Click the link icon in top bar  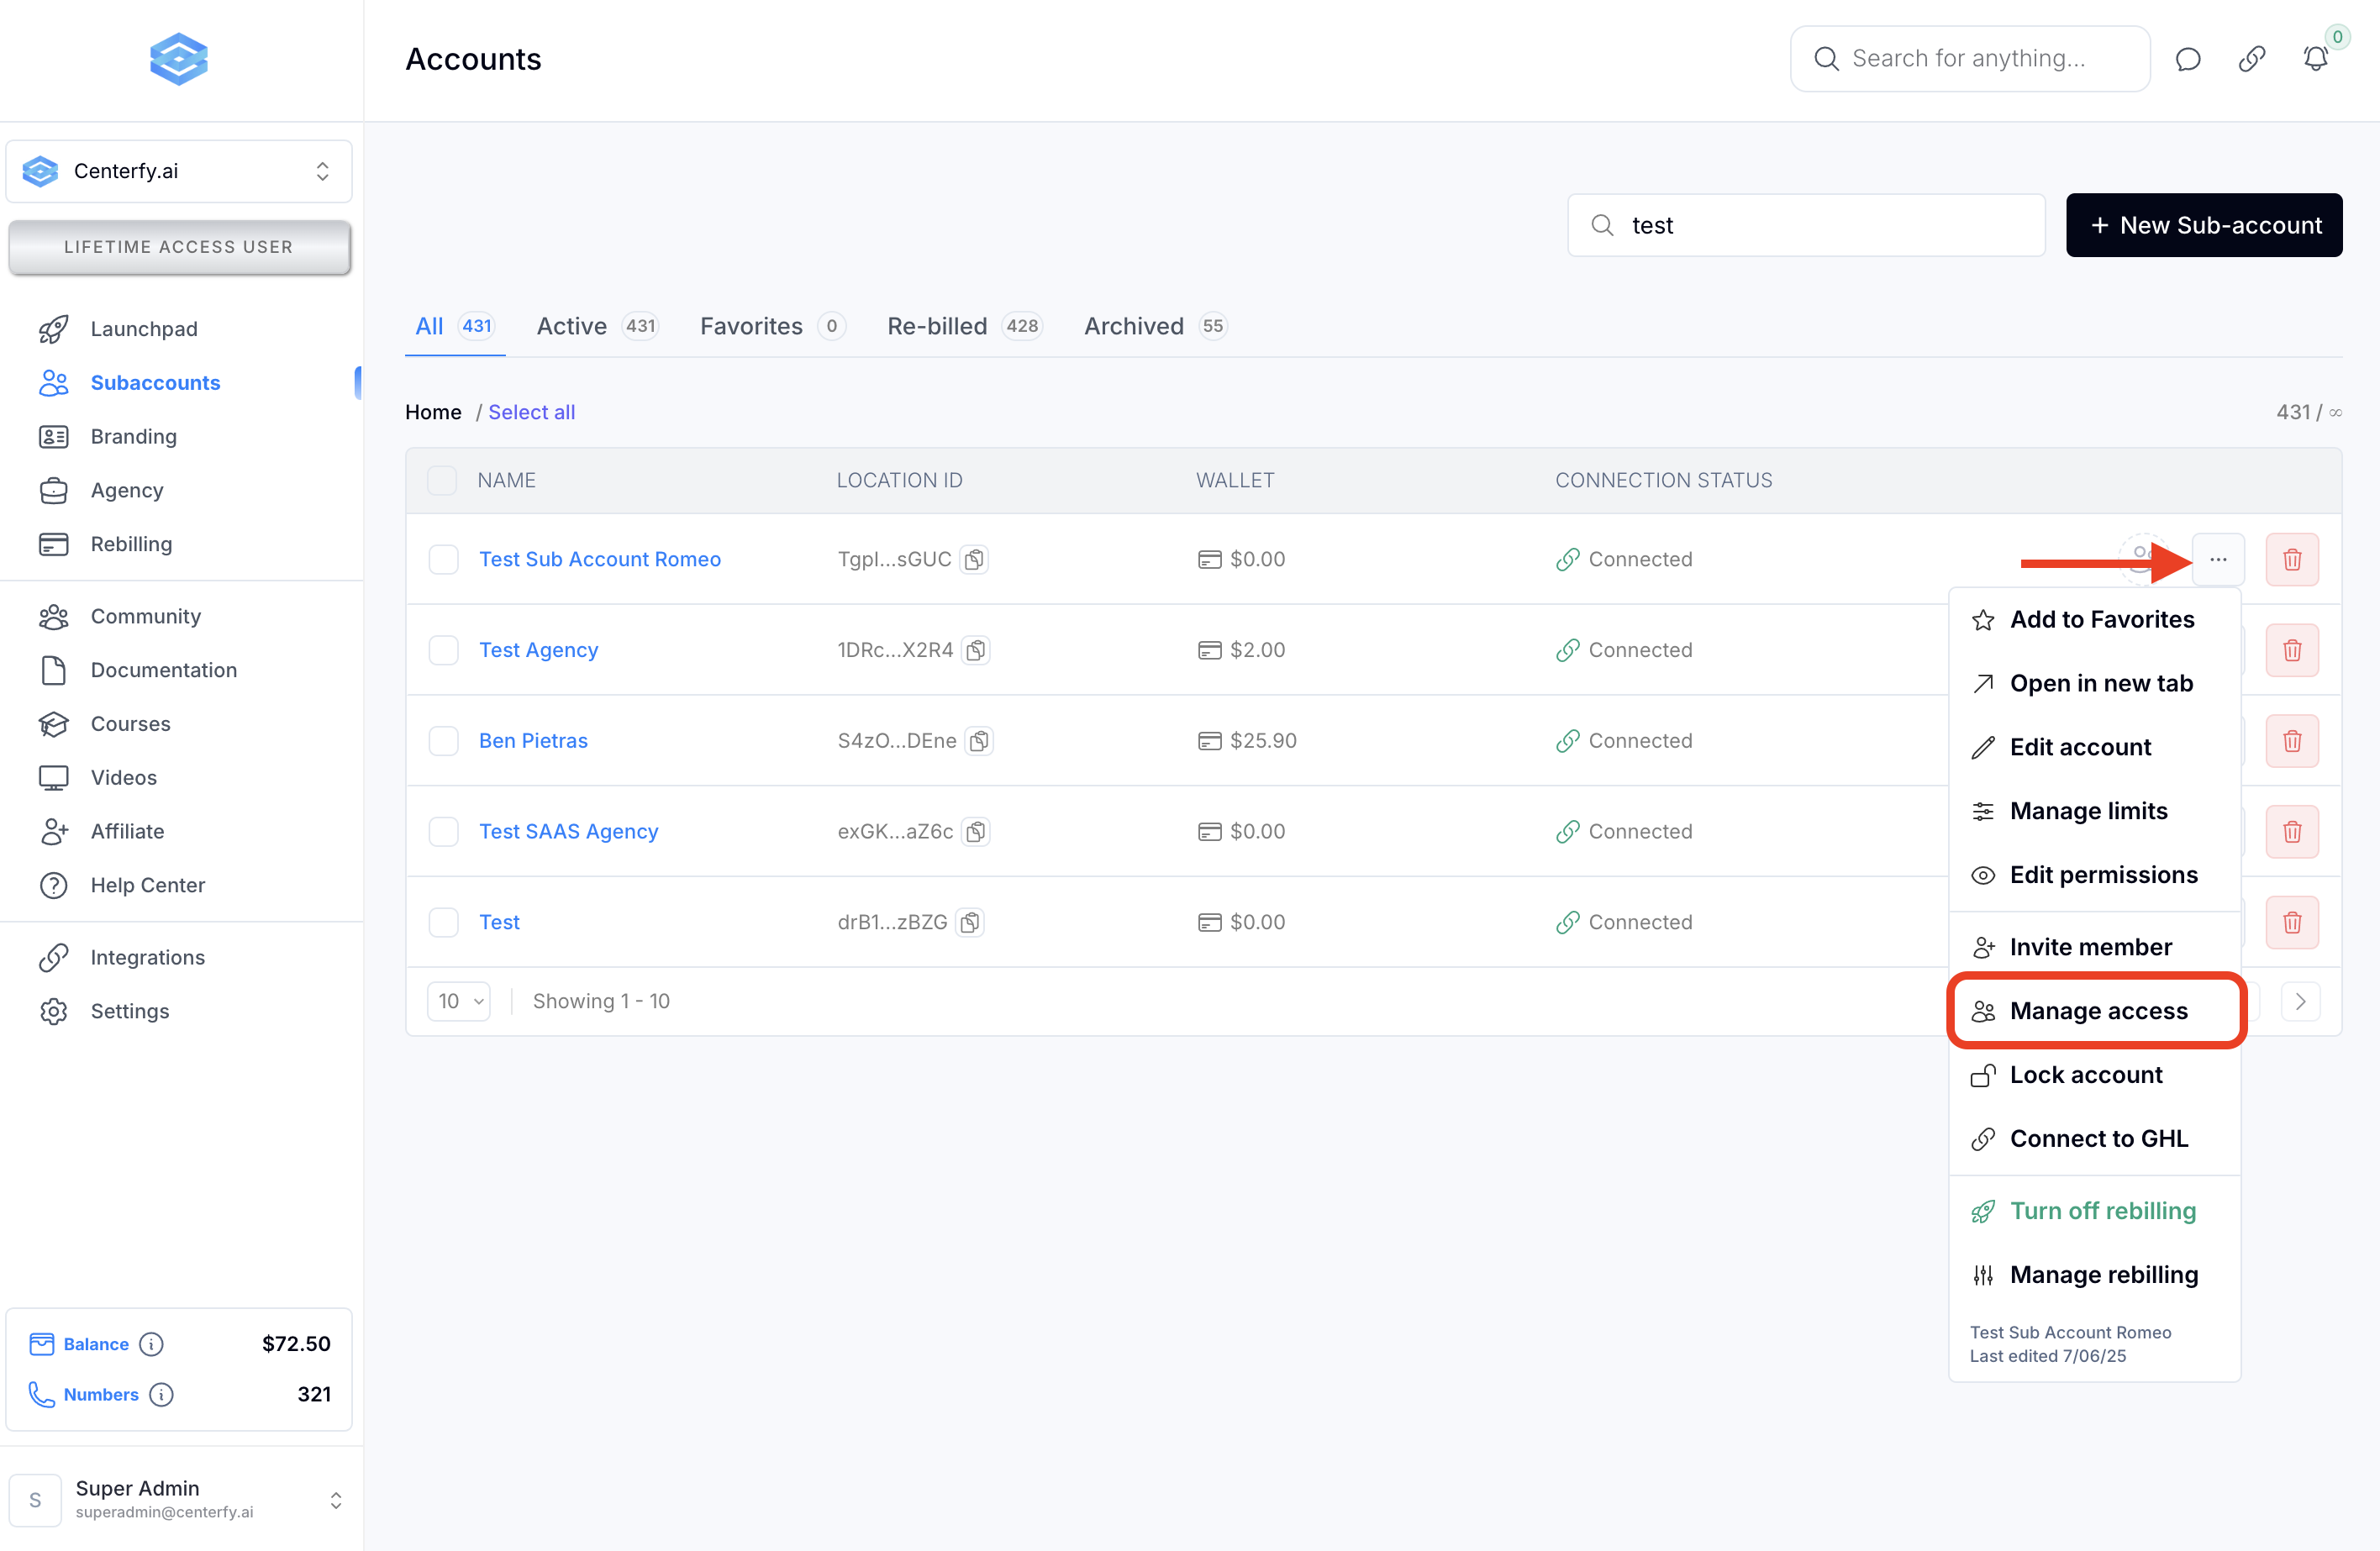[x=2251, y=59]
